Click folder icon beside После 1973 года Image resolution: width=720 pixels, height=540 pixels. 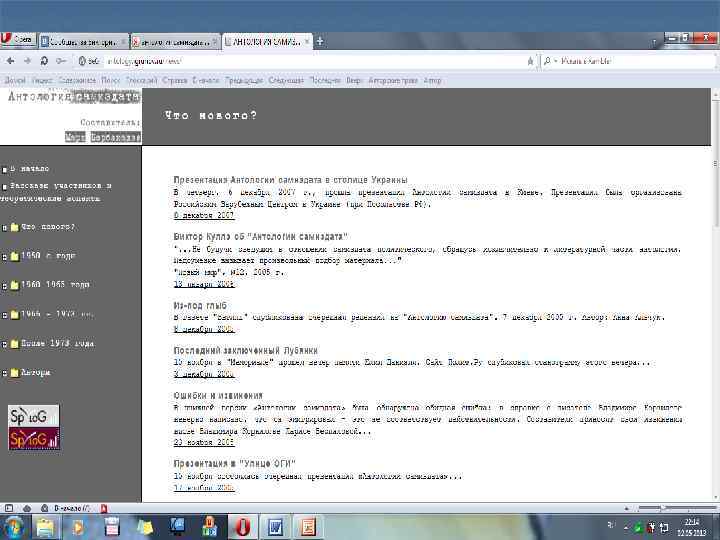tap(14, 343)
